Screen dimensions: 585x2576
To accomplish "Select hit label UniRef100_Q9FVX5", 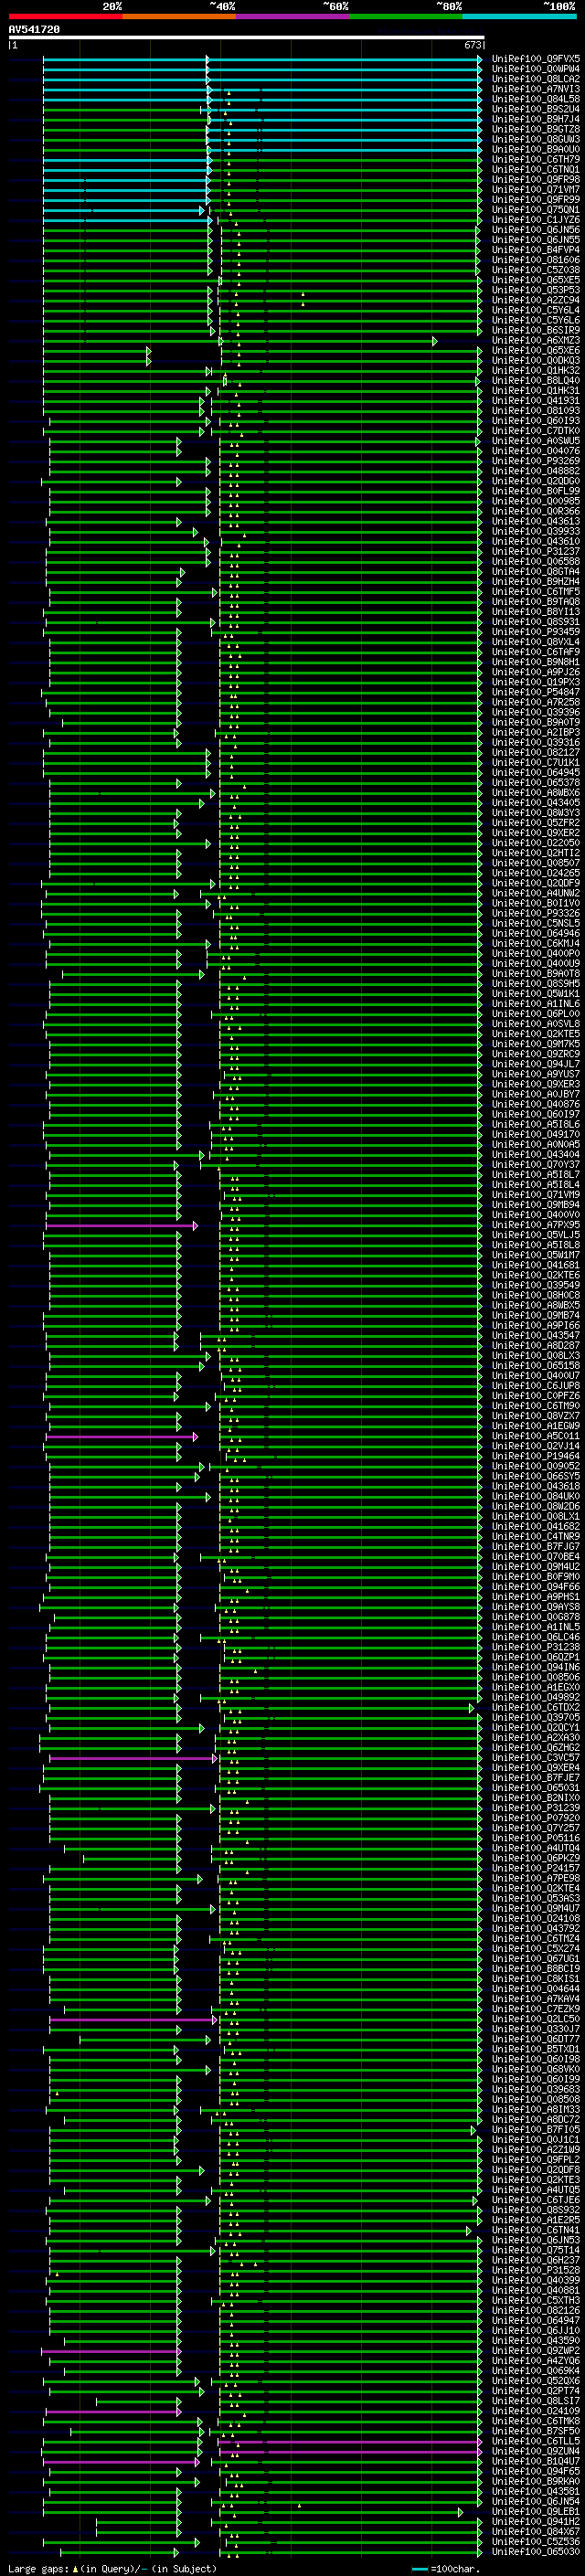I will [x=536, y=59].
